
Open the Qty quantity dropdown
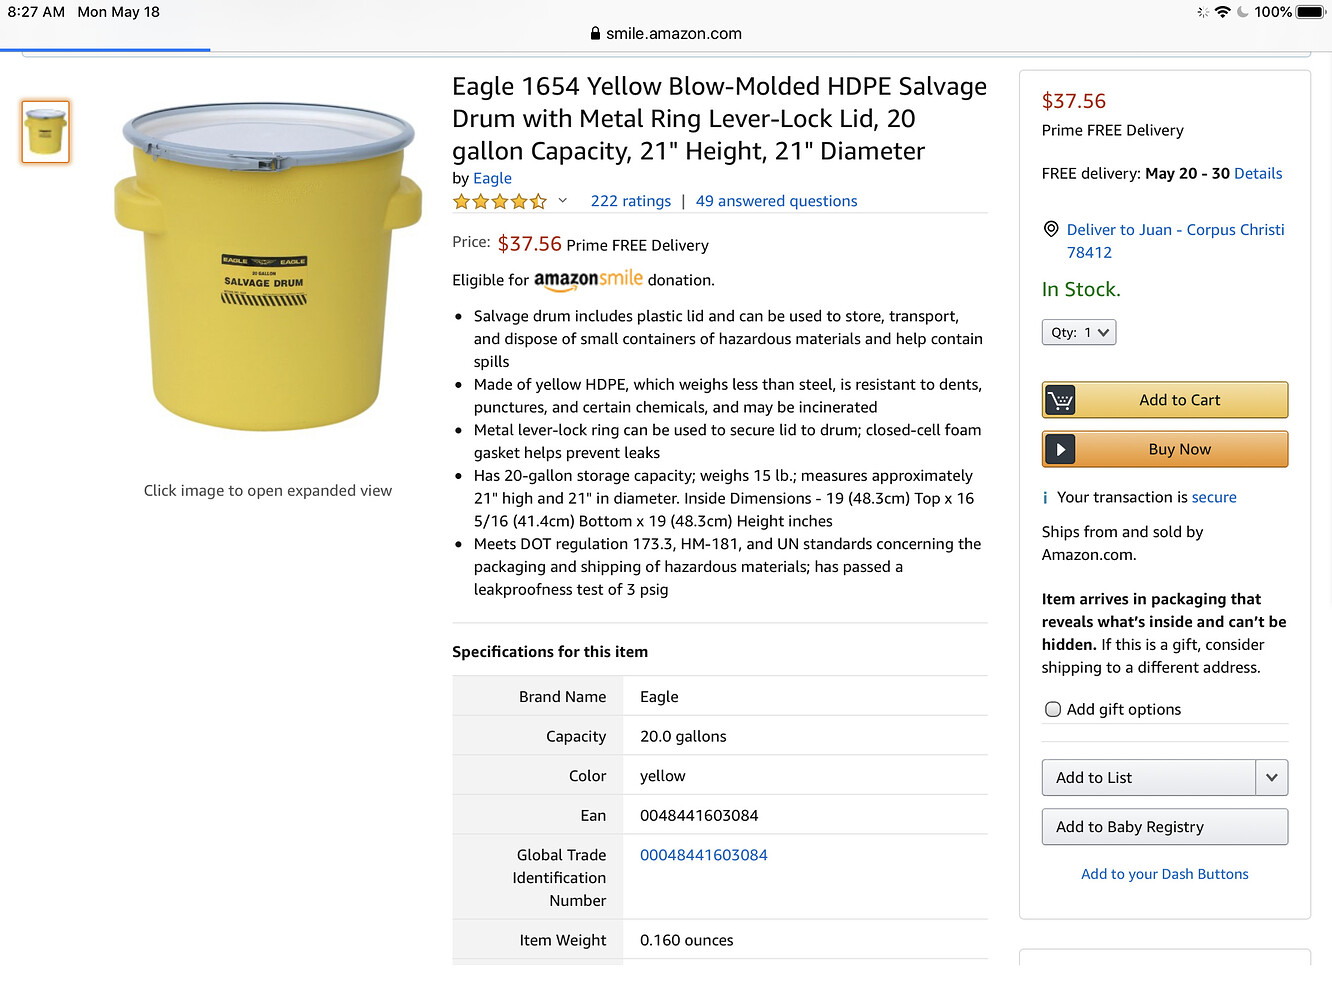[1079, 333]
